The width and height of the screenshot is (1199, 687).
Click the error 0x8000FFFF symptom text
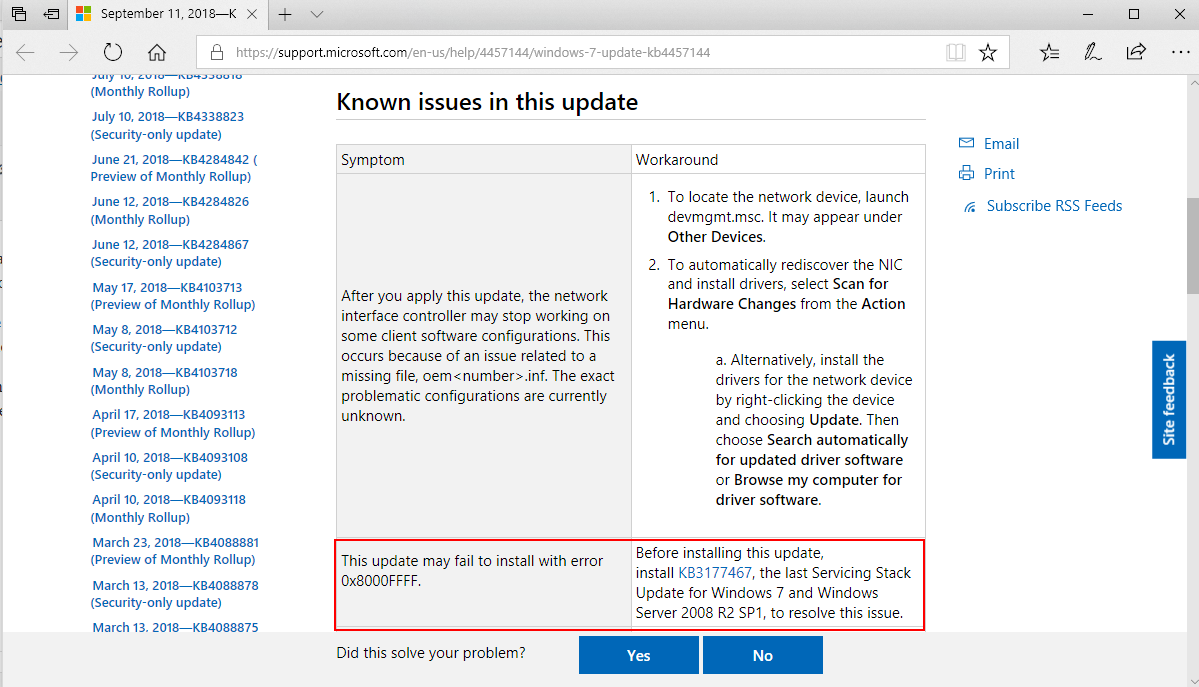pyautogui.click(x=472, y=571)
